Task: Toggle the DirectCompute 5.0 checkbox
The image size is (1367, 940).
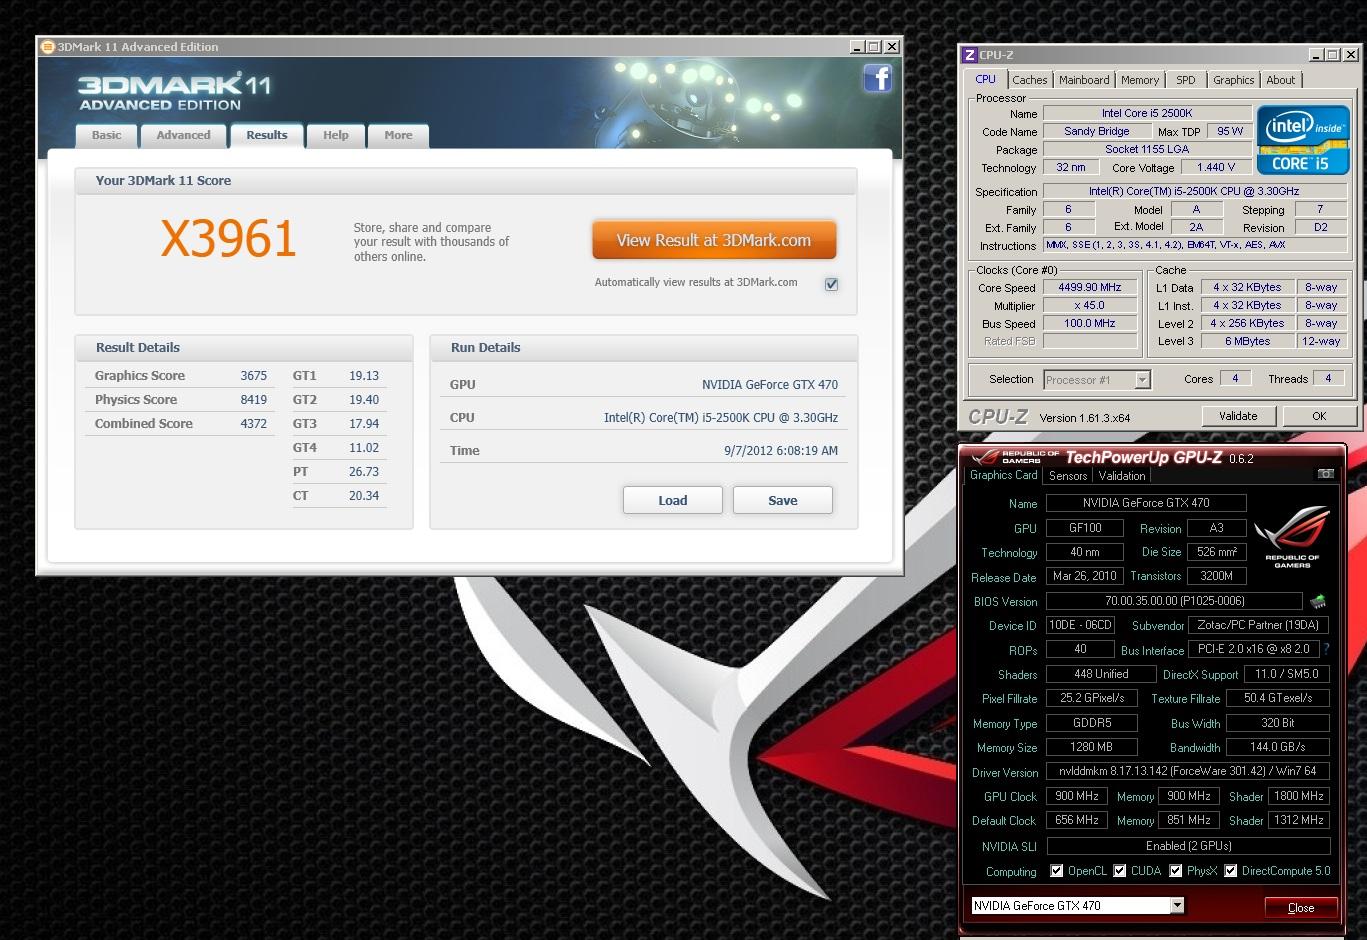Action: point(1231,871)
